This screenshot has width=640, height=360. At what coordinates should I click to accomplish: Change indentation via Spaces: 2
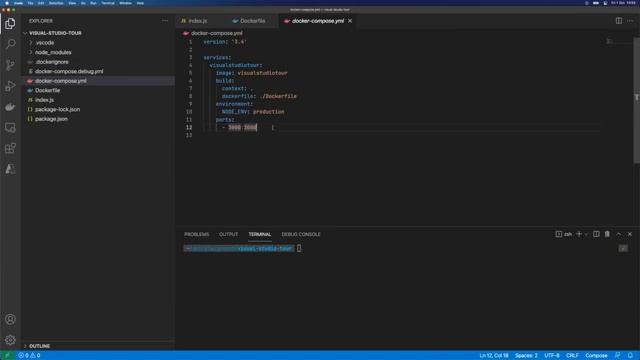tap(526, 356)
